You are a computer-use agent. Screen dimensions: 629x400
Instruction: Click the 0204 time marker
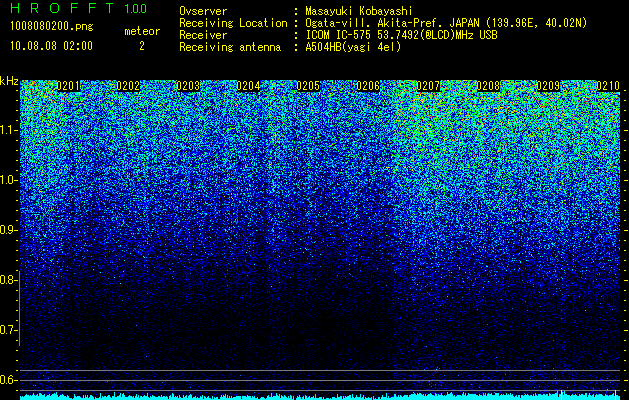(248, 86)
